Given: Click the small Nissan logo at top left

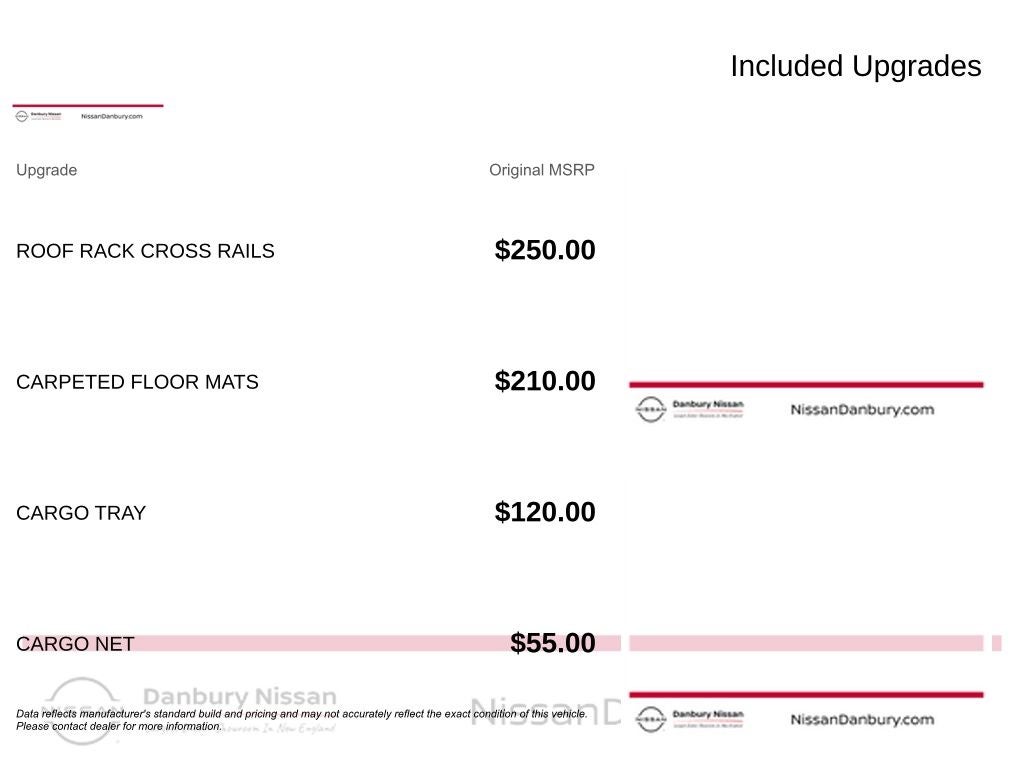Looking at the screenshot, I should 22,116.
